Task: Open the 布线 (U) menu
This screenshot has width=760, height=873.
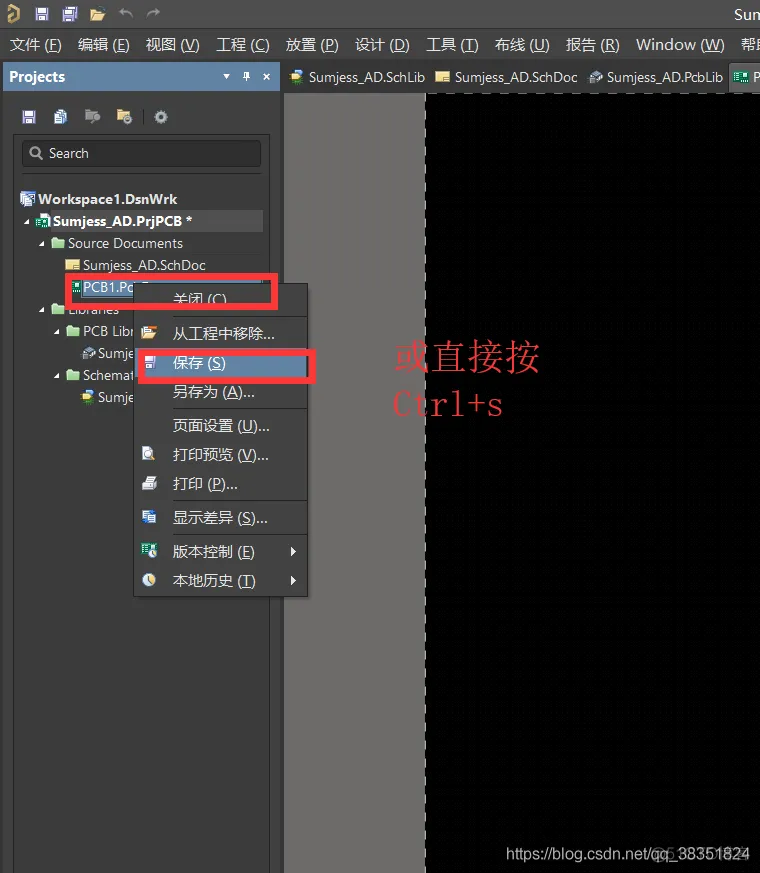Action: pos(522,45)
